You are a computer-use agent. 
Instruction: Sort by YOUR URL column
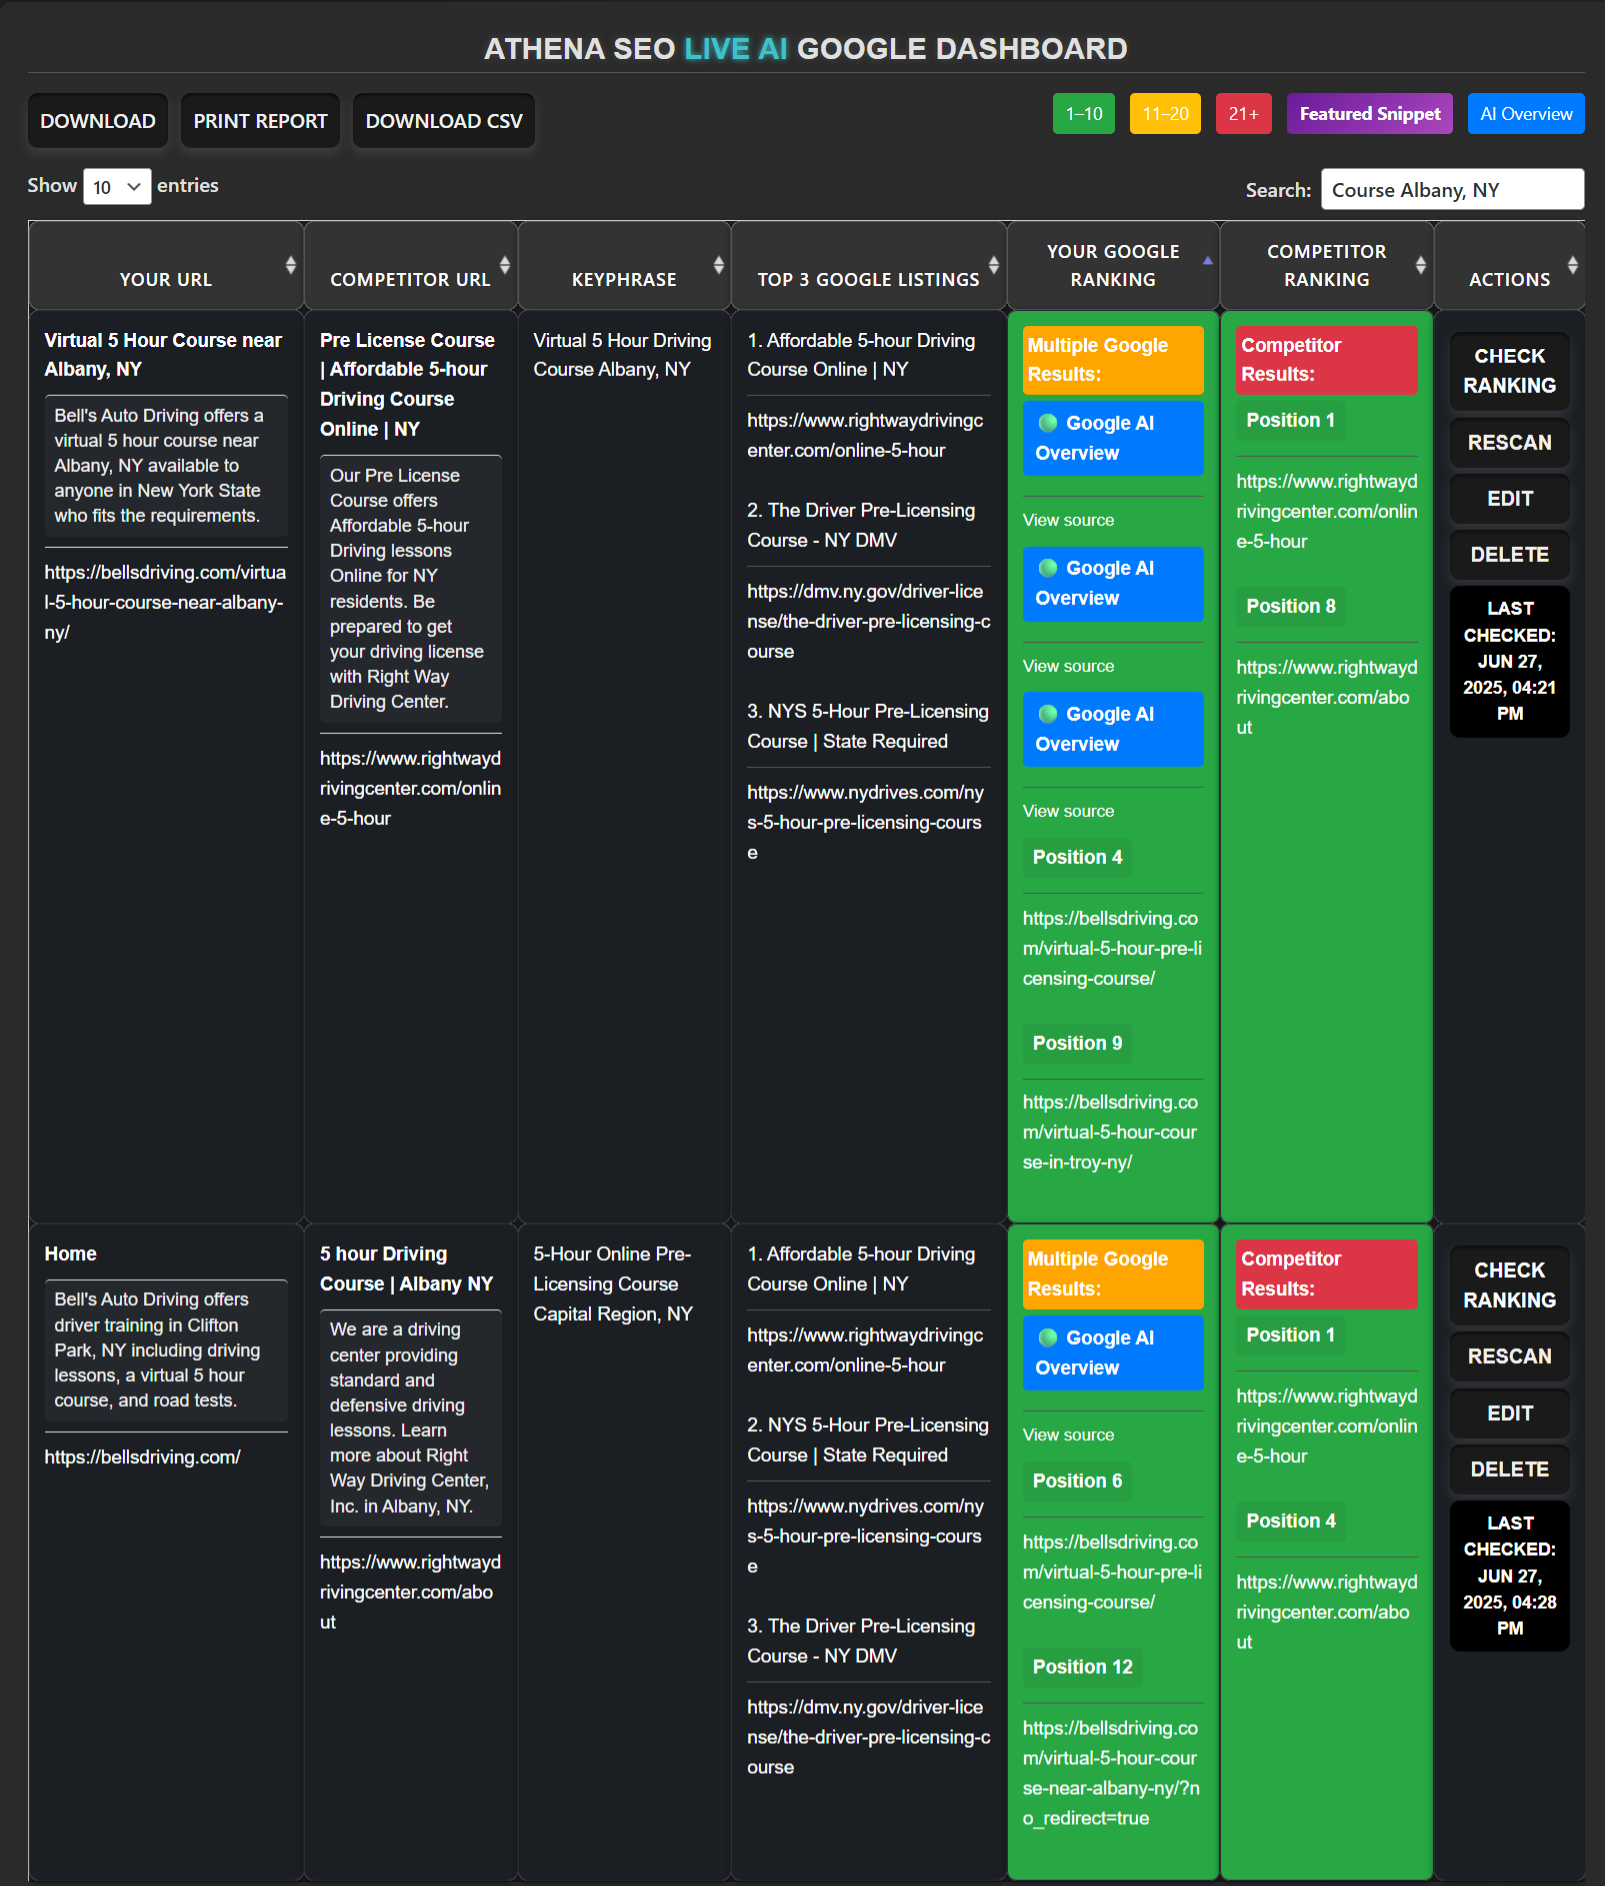click(166, 266)
